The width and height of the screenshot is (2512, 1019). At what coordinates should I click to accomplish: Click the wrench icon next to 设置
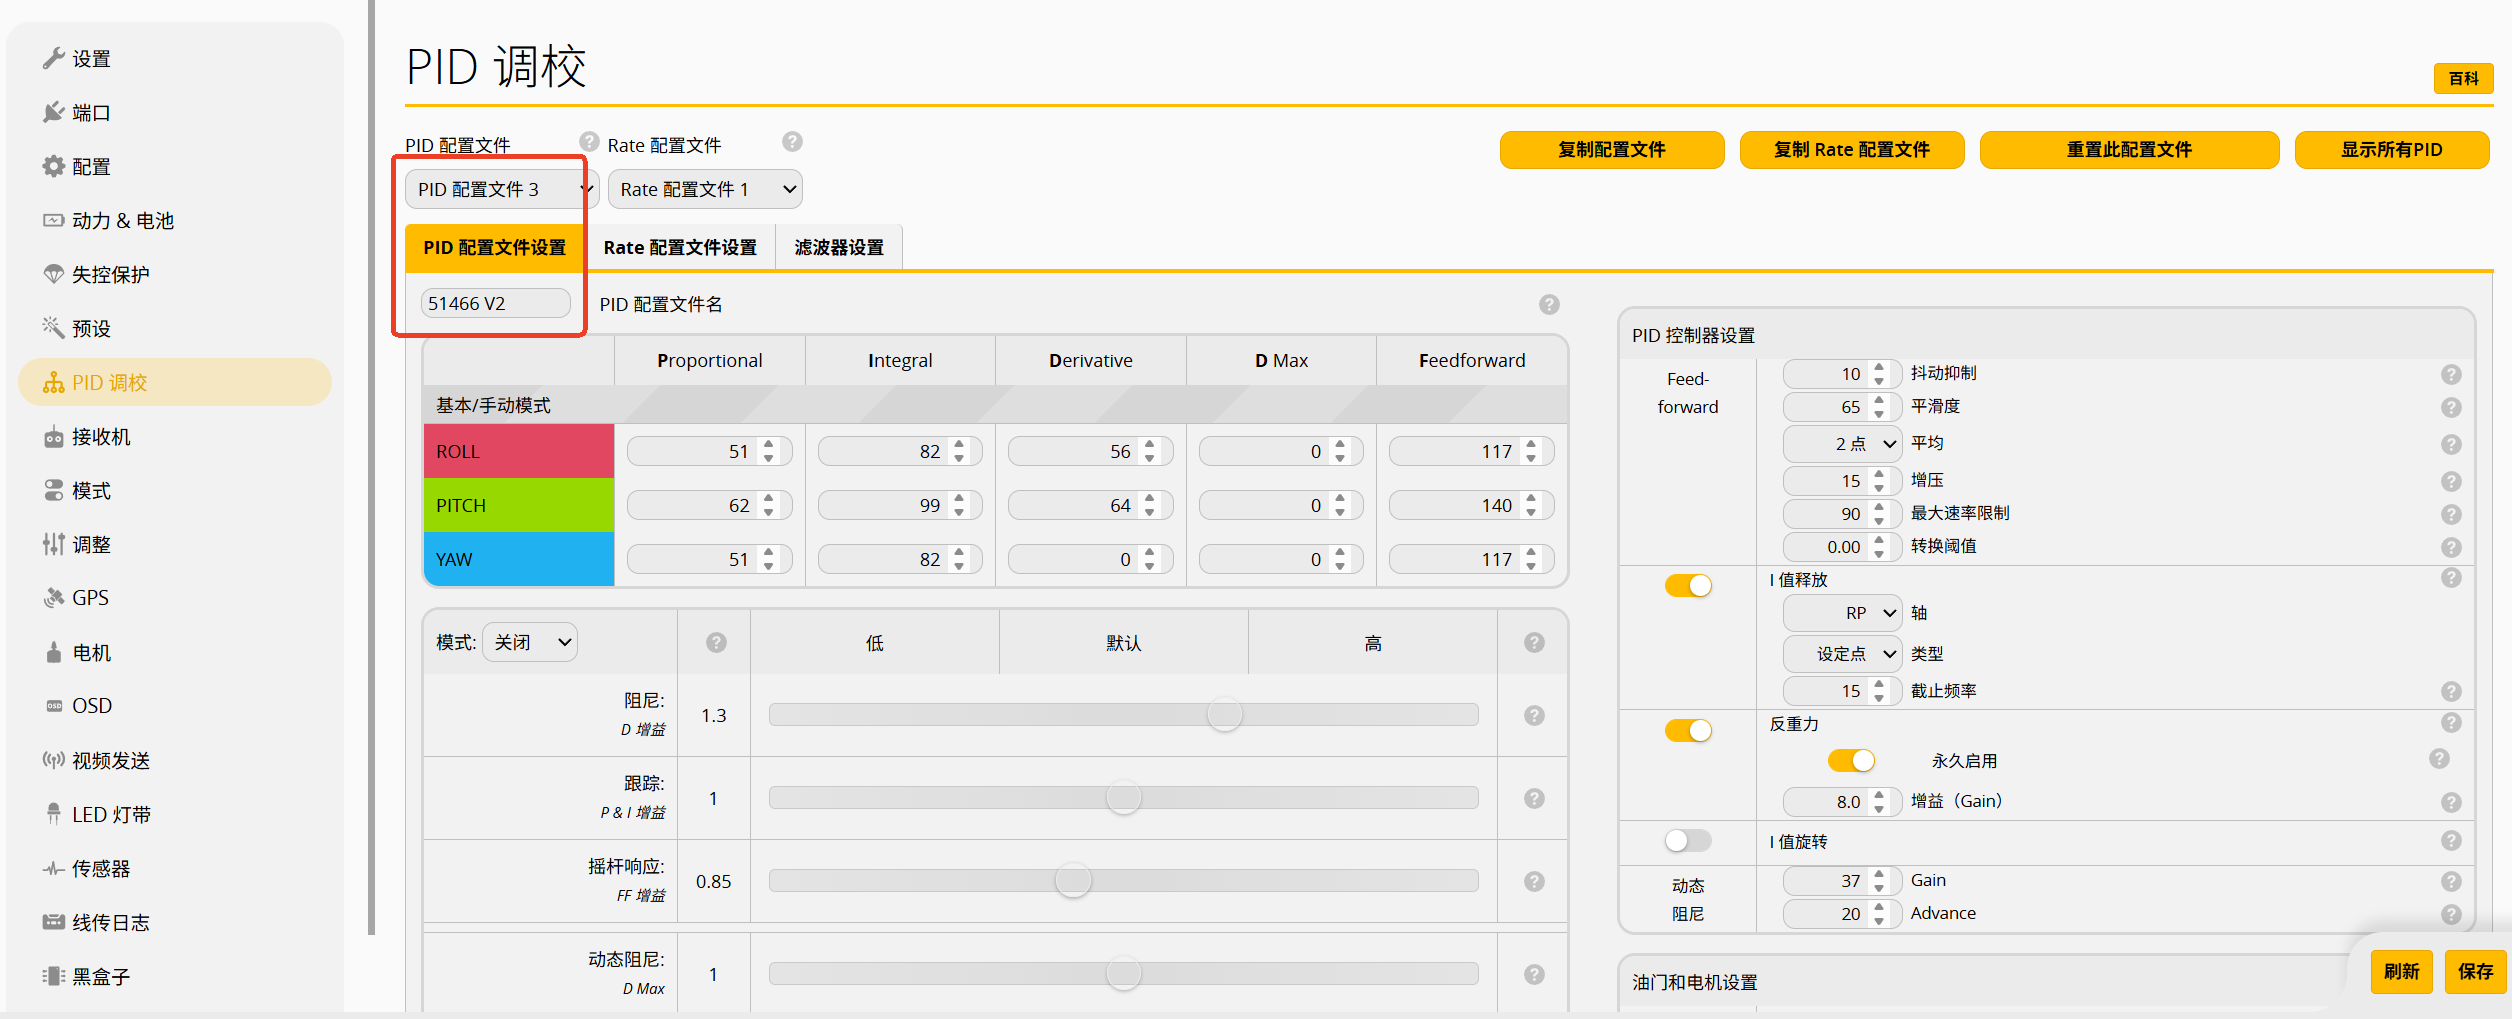[x=53, y=59]
